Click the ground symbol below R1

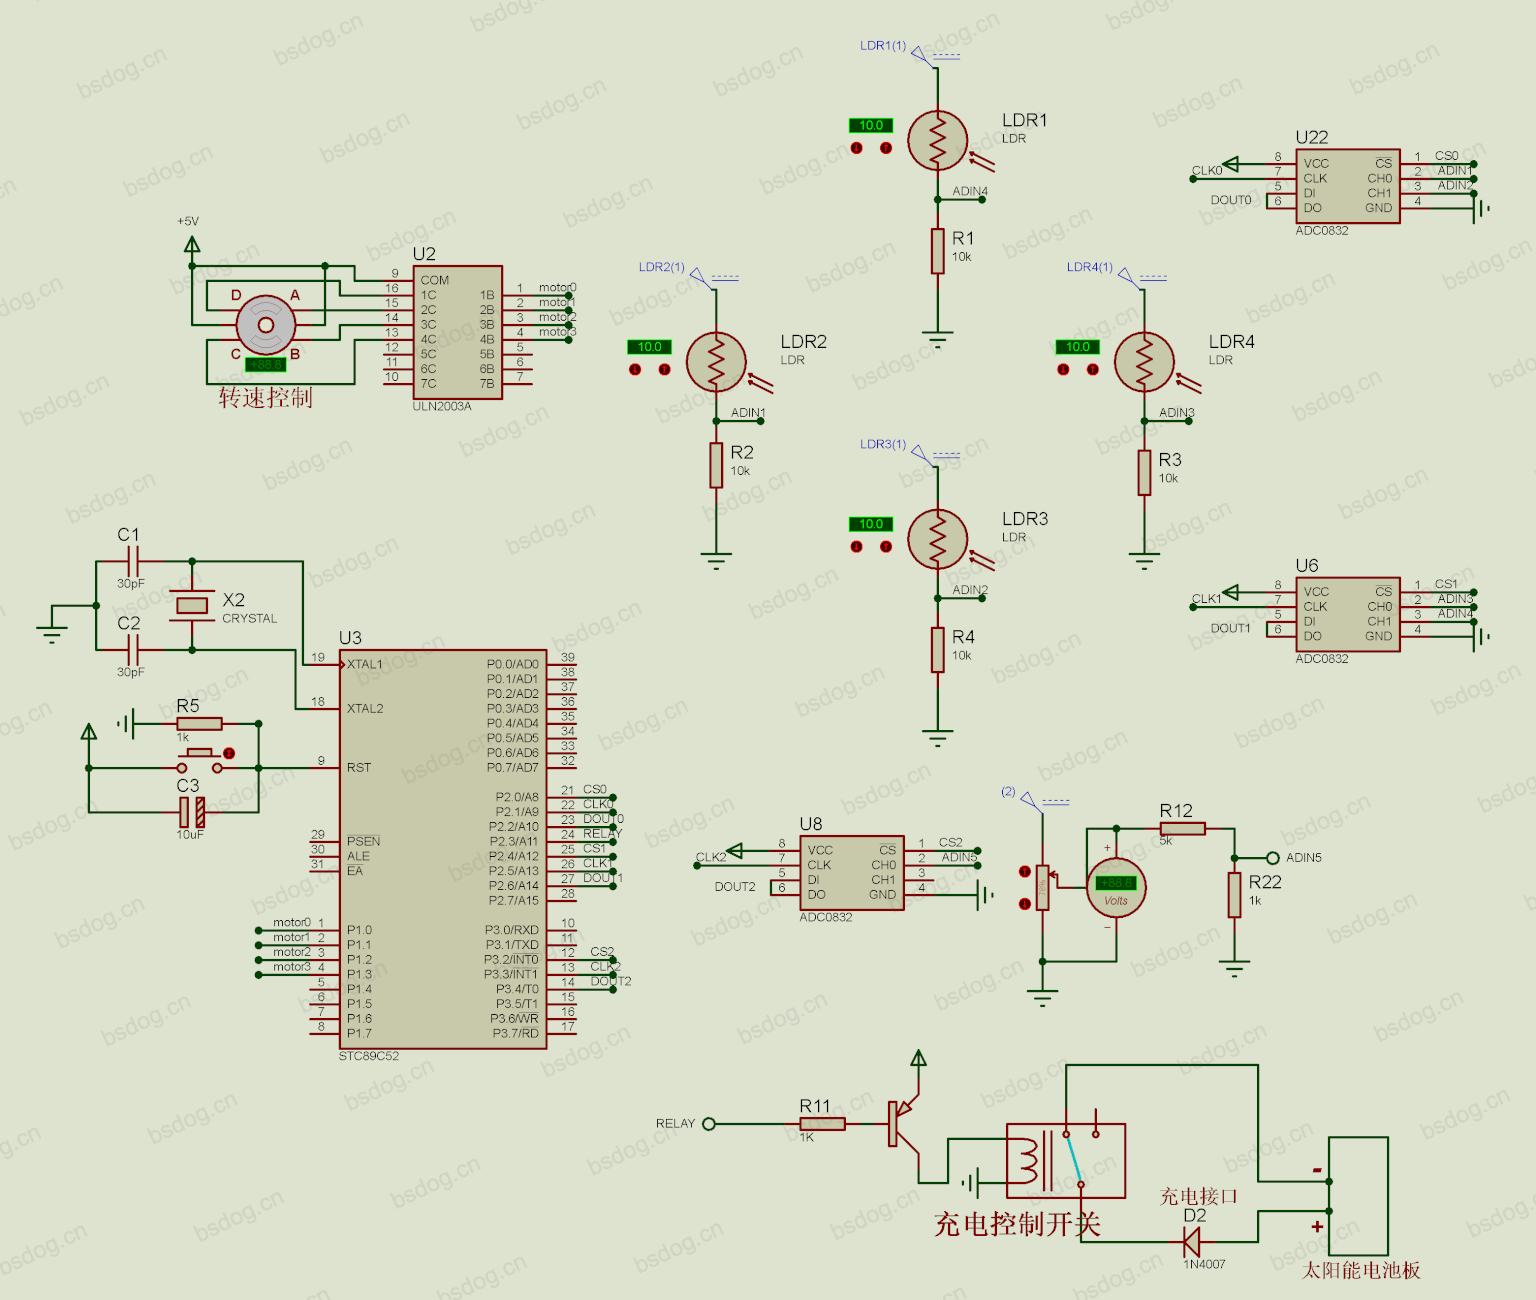coord(938,338)
